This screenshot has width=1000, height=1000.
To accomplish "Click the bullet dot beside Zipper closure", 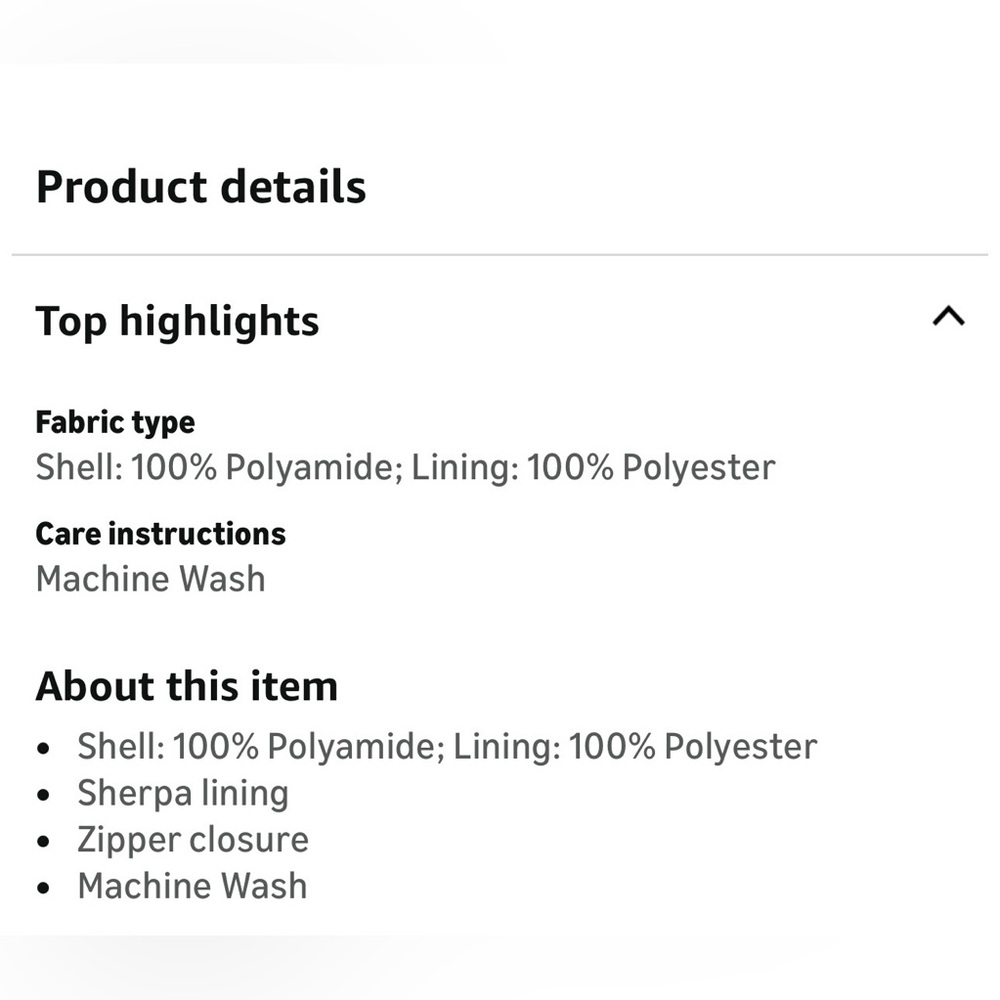I will click(x=43, y=841).
